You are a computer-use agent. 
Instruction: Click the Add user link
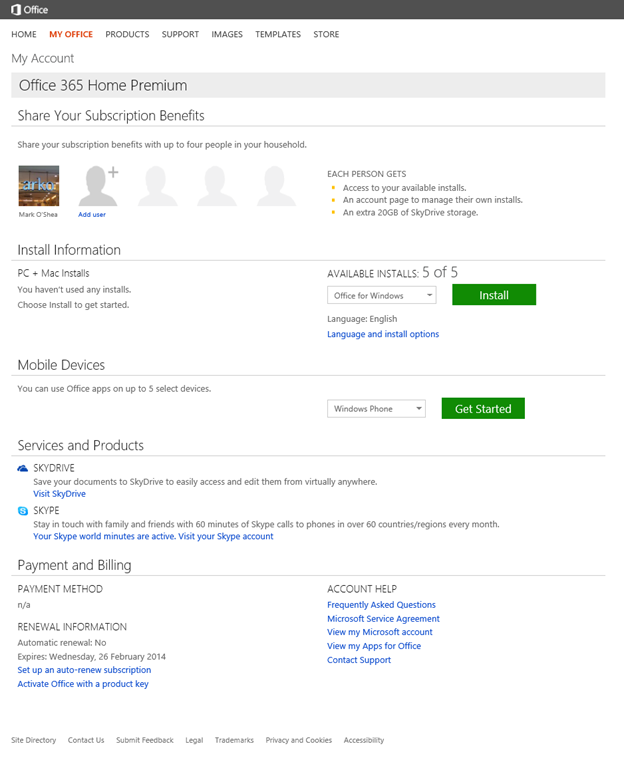coord(92,215)
